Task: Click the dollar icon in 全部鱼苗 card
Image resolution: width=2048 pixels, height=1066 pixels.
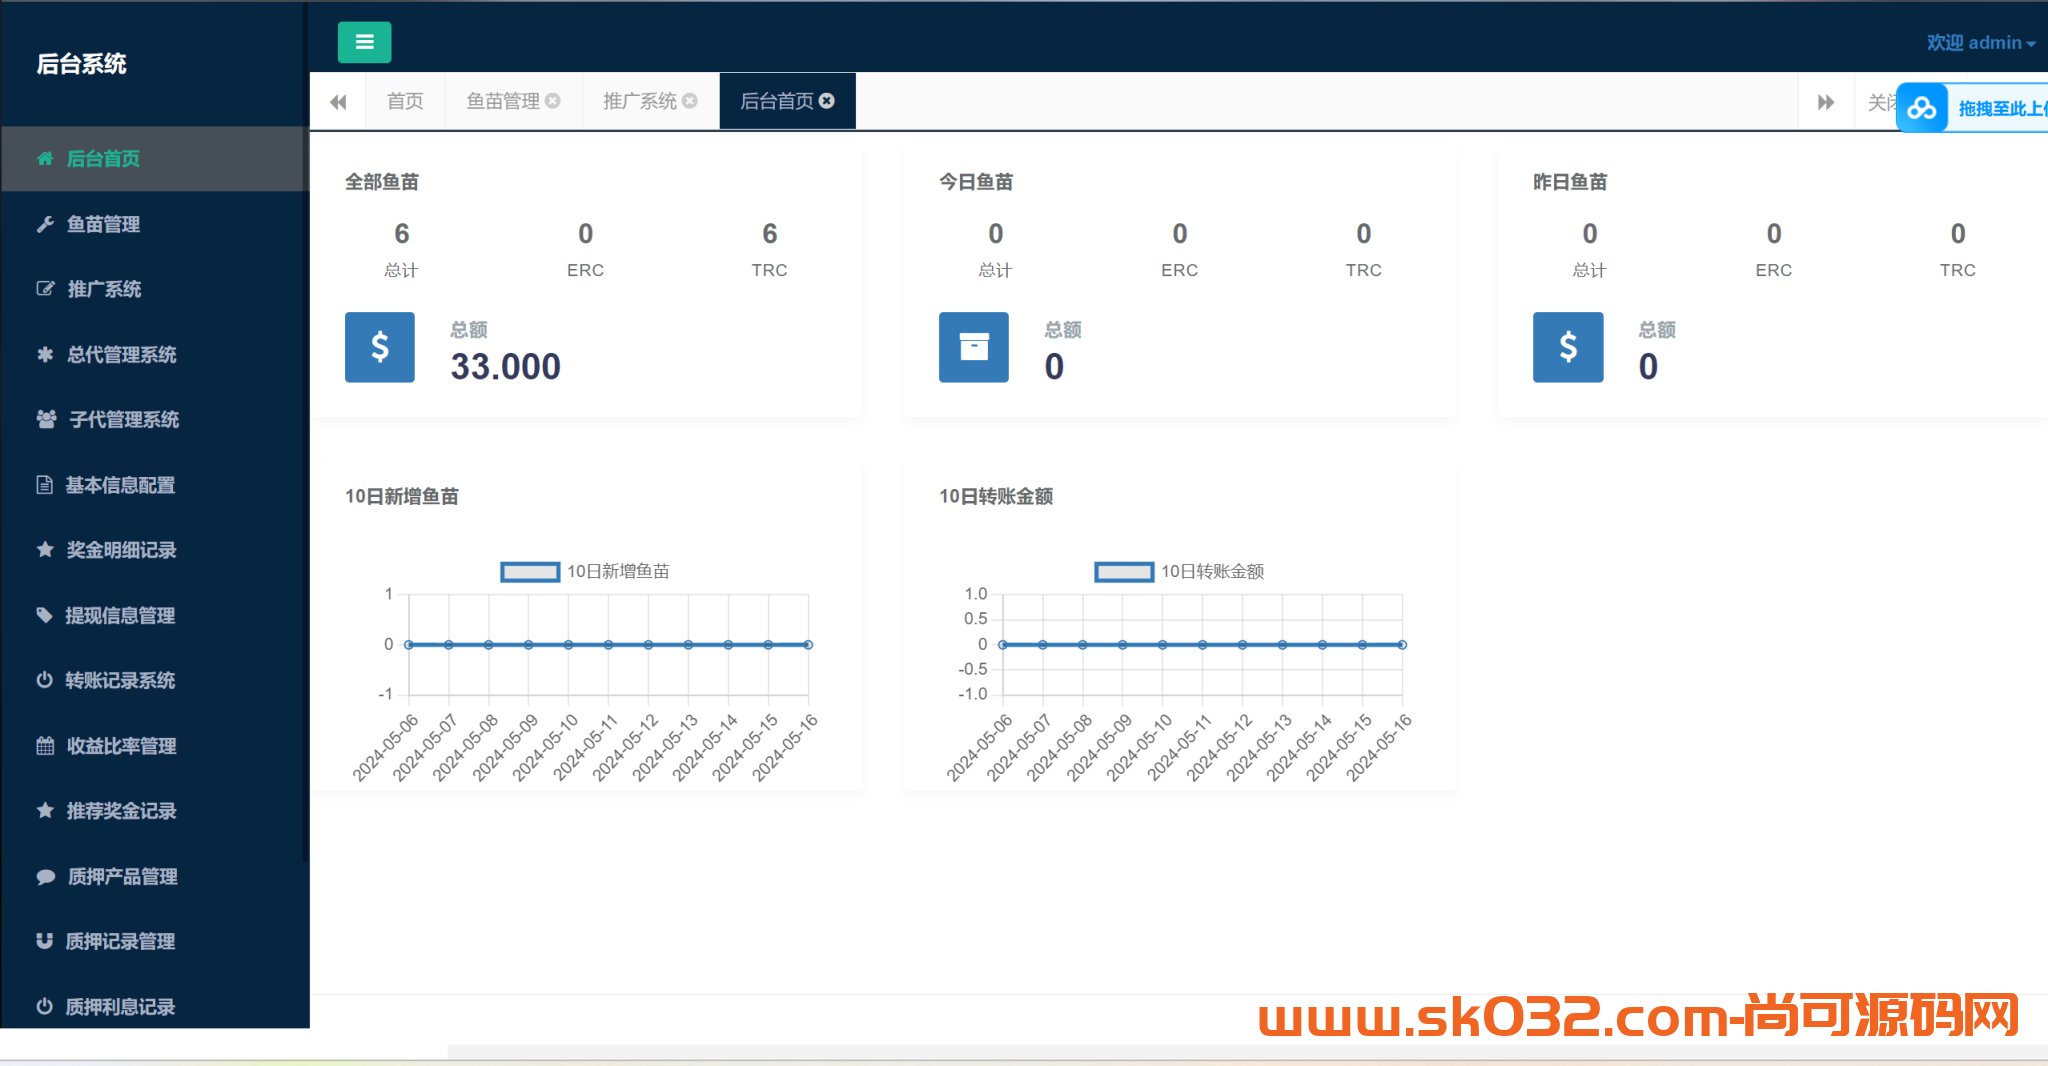Action: coord(380,347)
